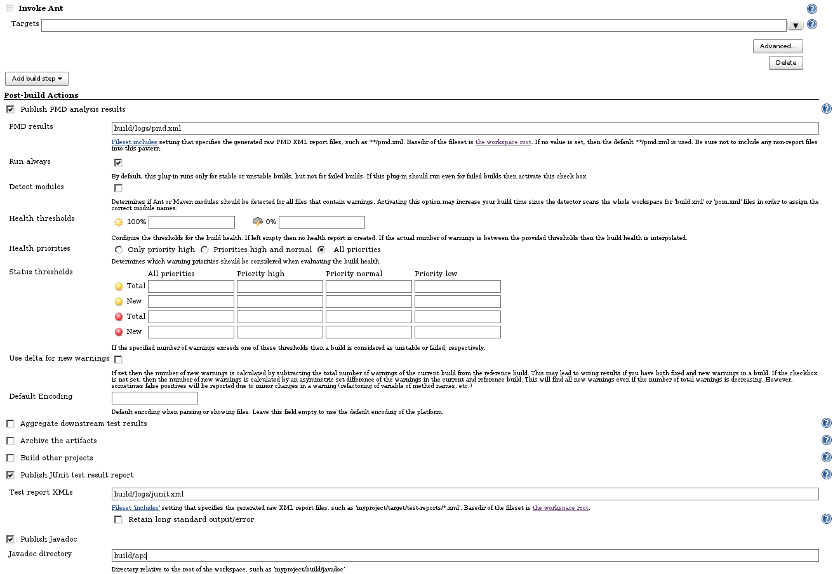Open help for Publish PMD analysis results
This screenshot has height=574, width=840.
[x=827, y=109]
